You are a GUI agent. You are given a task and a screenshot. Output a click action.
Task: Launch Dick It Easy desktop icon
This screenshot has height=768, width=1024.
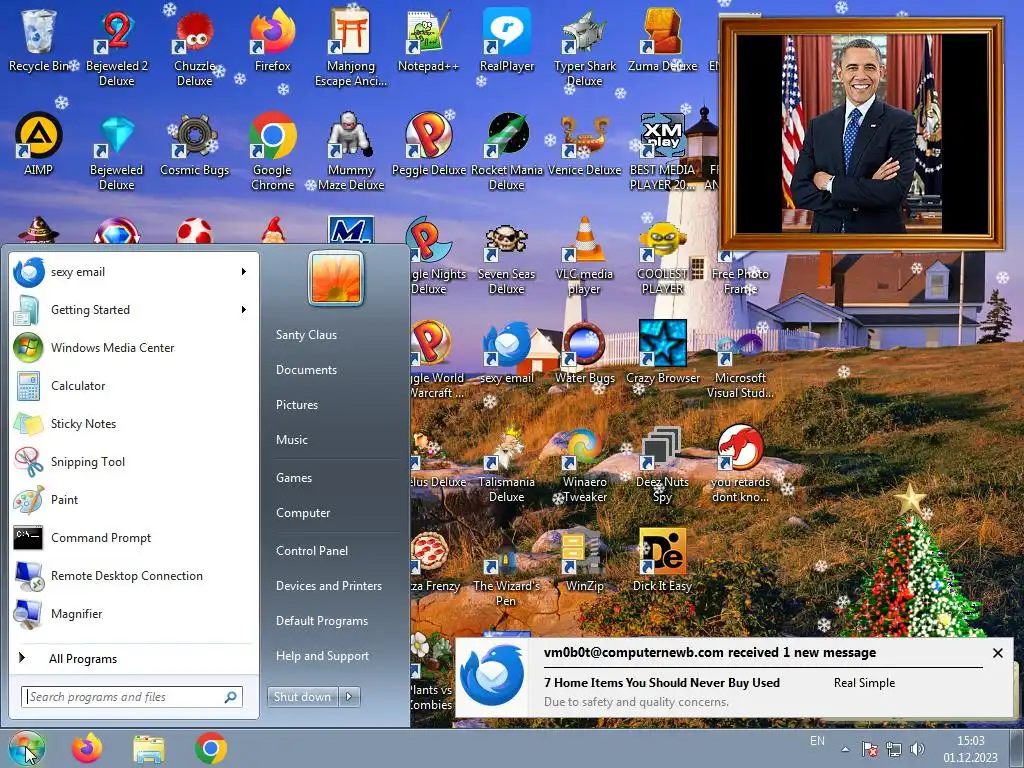(662, 560)
